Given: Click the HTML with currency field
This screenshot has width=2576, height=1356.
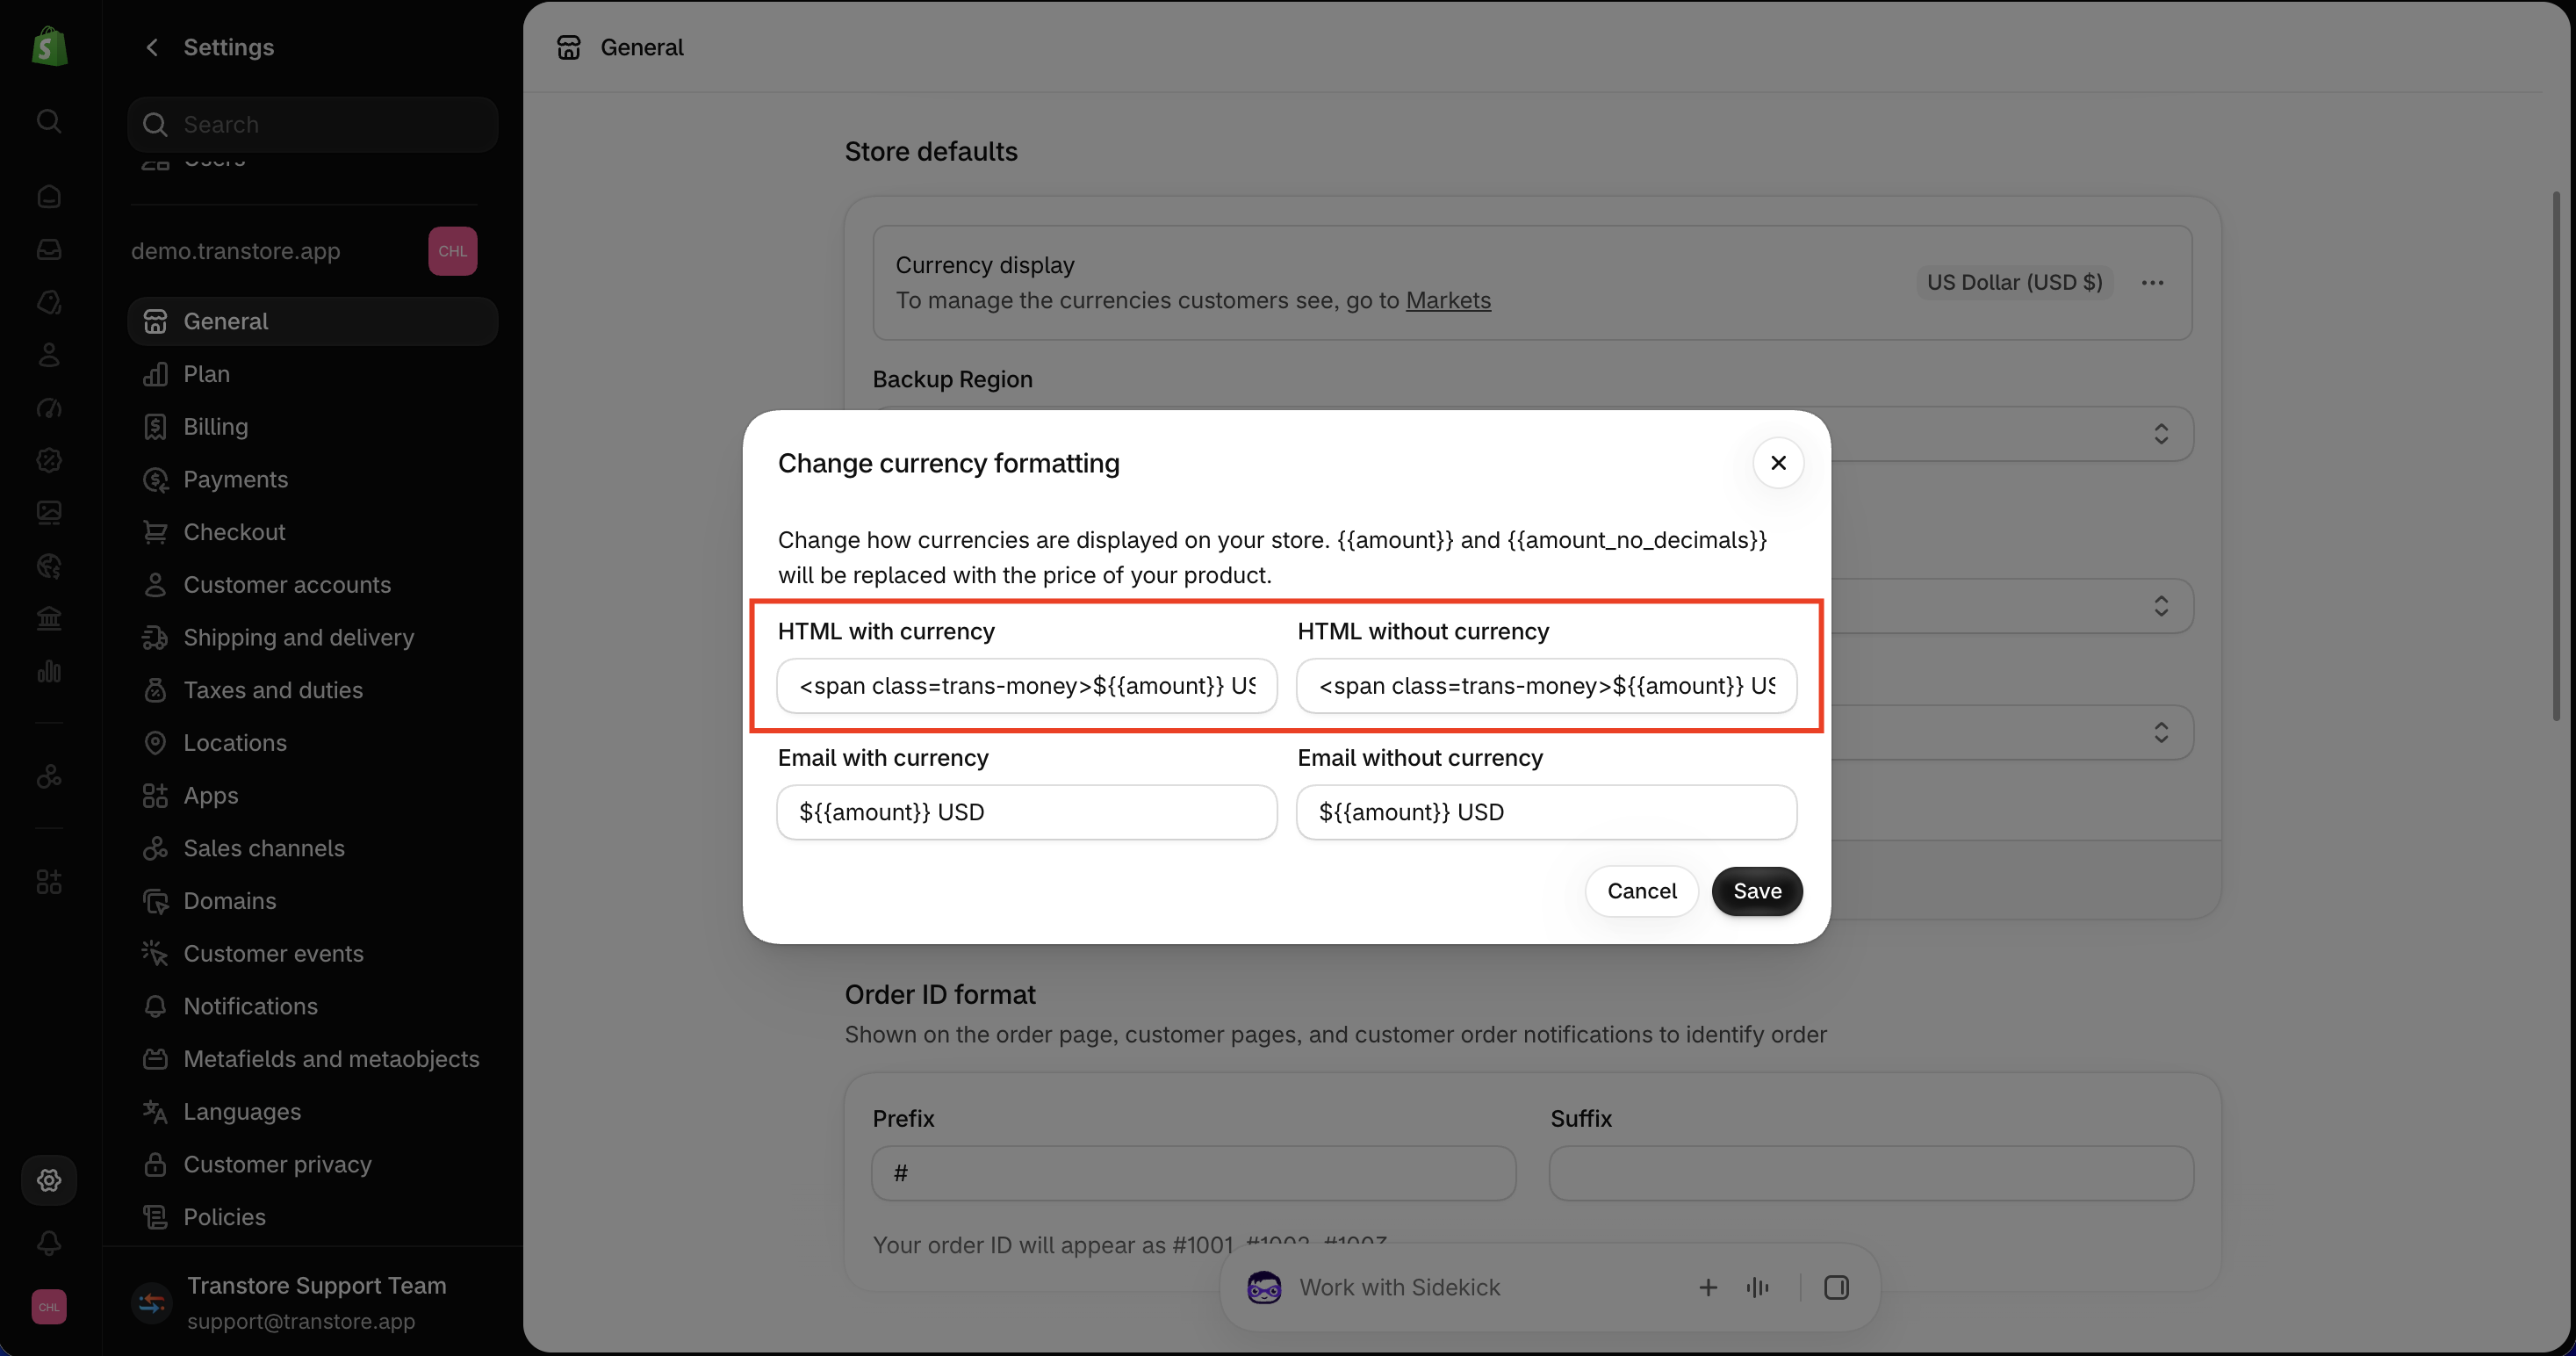Looking at the screenshot, I should (1027, 686).
